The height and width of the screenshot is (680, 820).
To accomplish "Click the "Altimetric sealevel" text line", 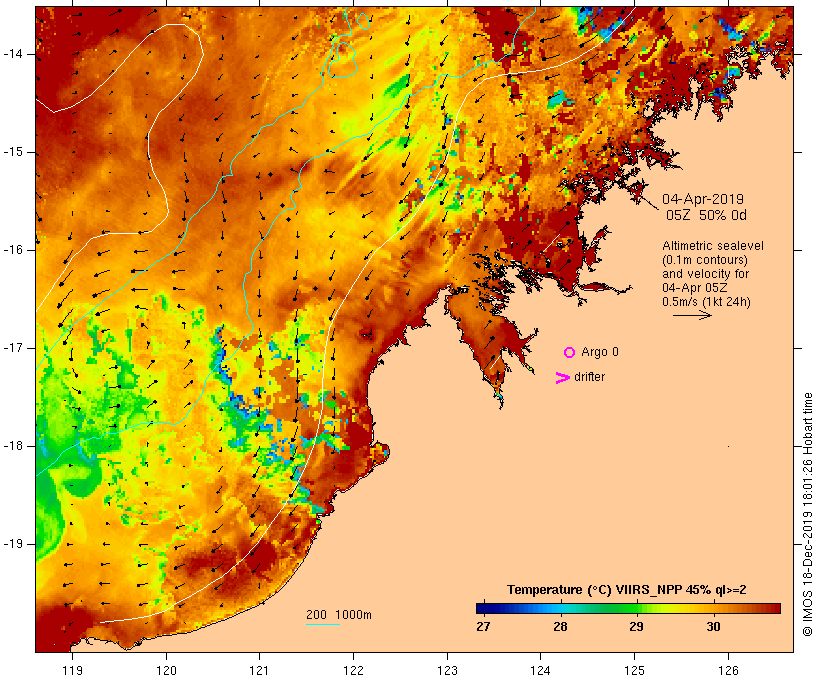I will click(713, 246).
